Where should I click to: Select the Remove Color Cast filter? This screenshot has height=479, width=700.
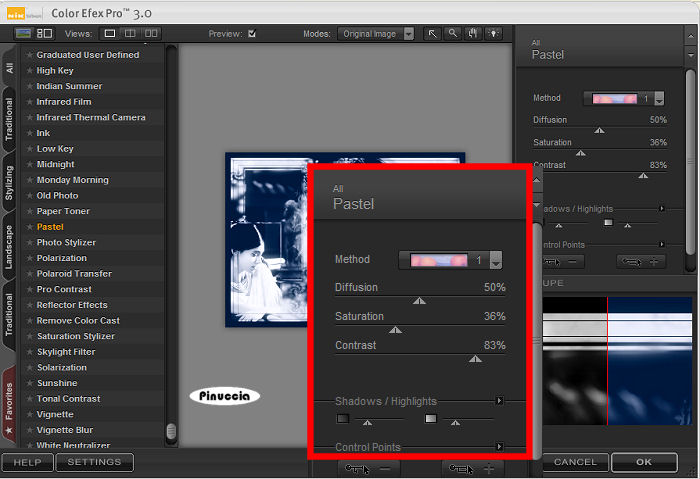coord(78,321)
